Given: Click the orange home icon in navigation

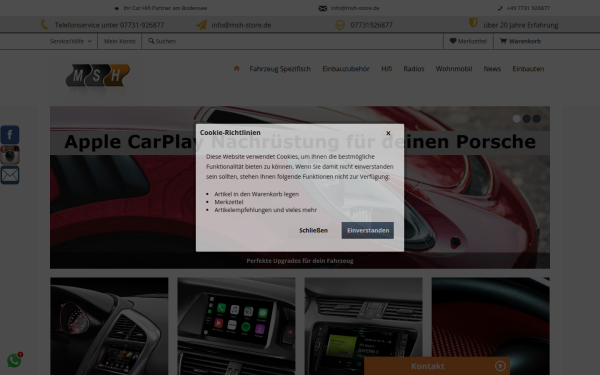Looking at the screenshot, I should point(236,68).
